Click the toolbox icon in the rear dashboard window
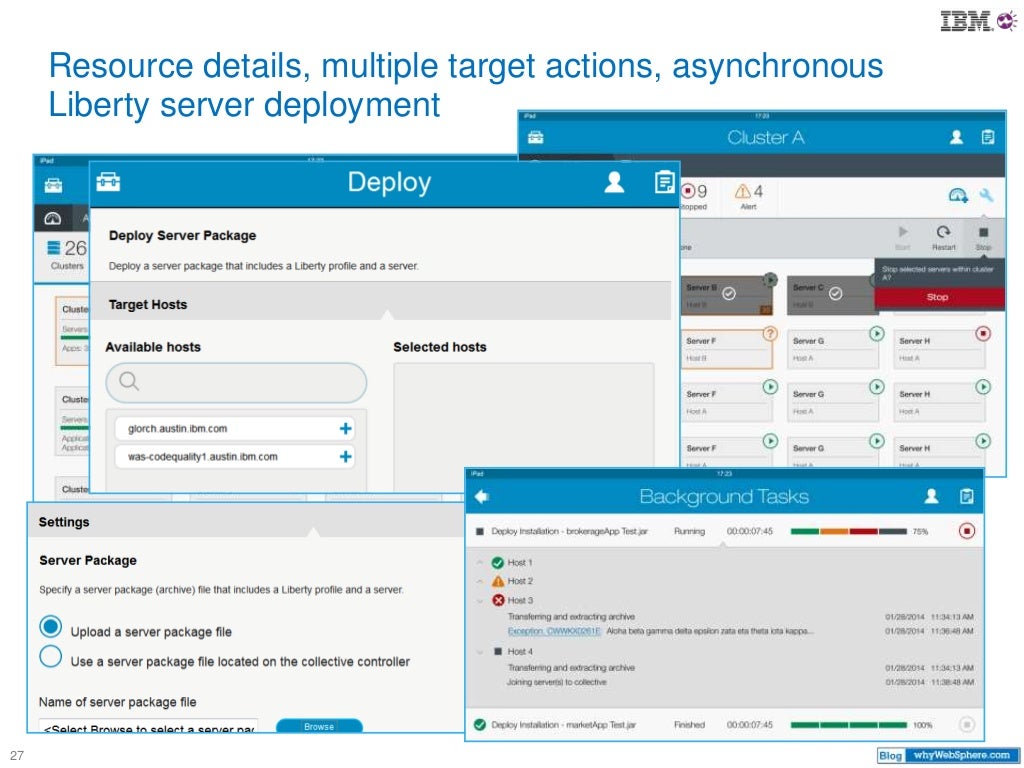Image resolution: width=1024 pixels, height=768 pixels. 54,185
